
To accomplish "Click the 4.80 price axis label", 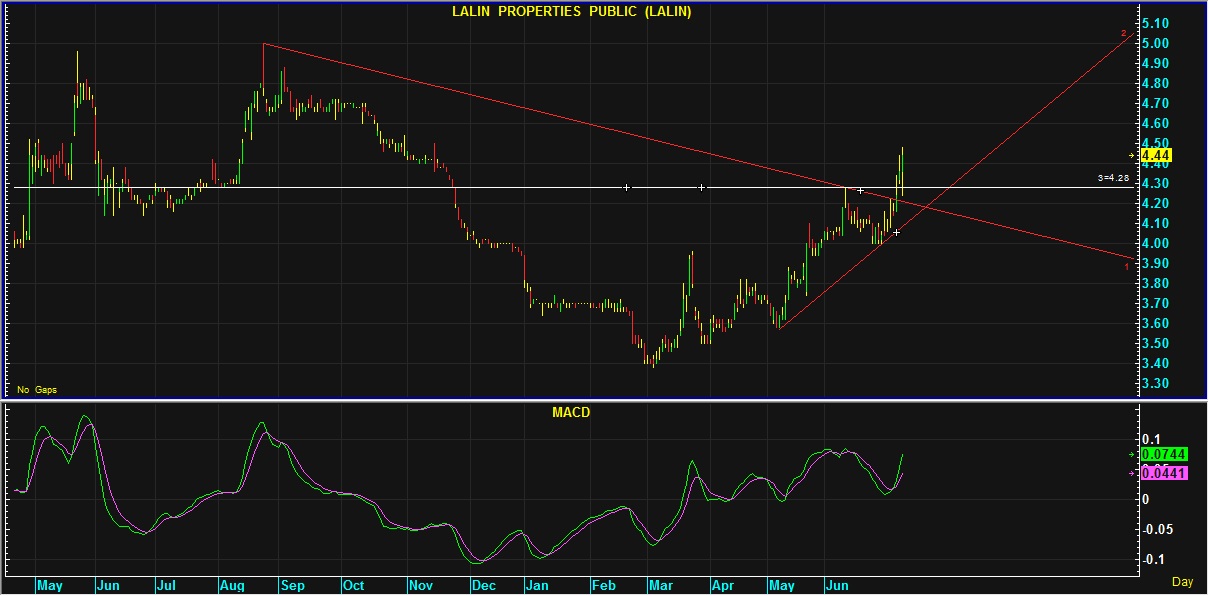I will (x=1156, y=83).
